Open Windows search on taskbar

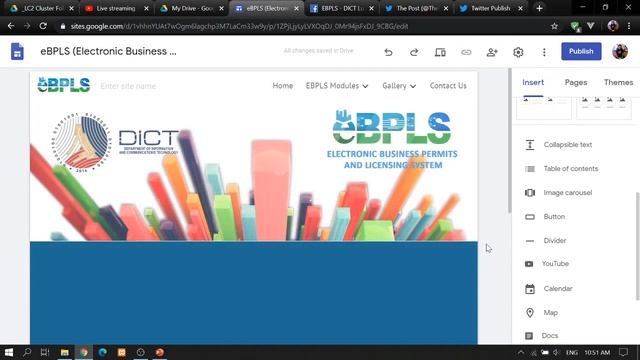[27, 352]
